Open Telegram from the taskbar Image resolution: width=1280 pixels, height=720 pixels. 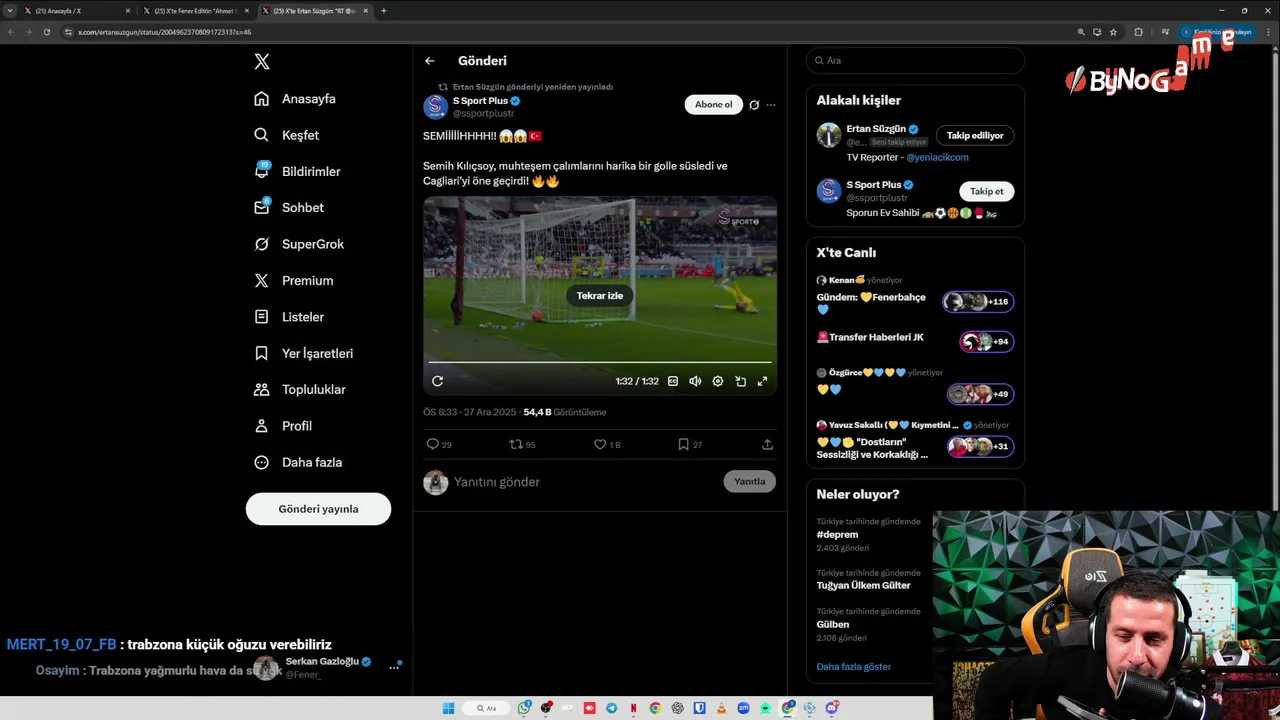[612, 708]
